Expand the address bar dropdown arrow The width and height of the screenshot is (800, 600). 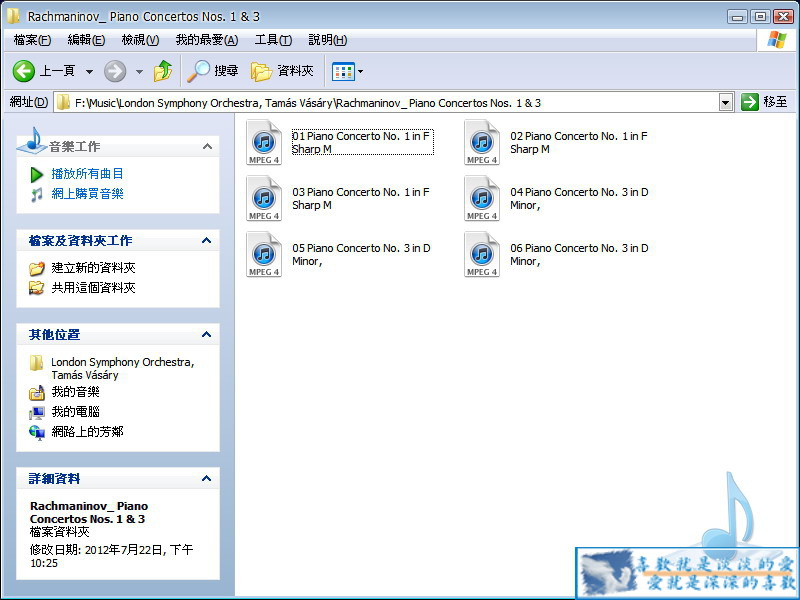tap(726, 103)
